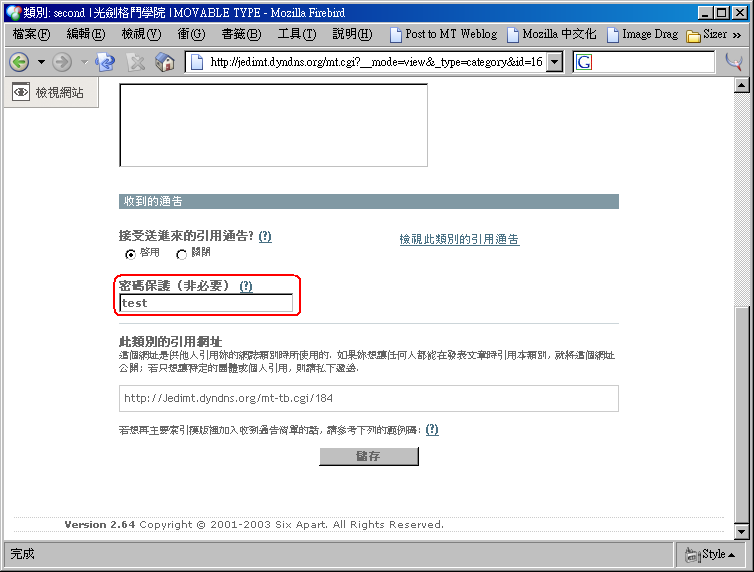Click the Version 2.64 copyright text
This screenshot has width=754, height=572.
(254, 524)
